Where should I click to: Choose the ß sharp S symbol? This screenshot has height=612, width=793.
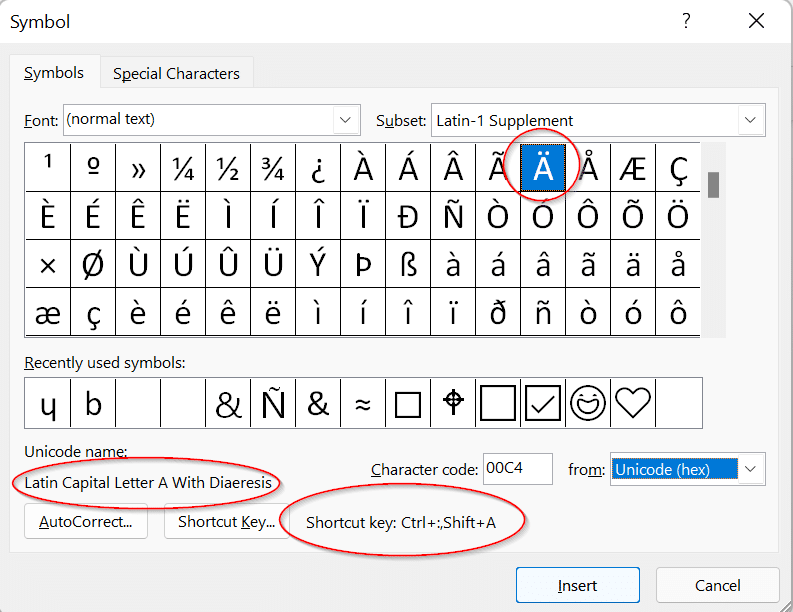tap(408, 265)
